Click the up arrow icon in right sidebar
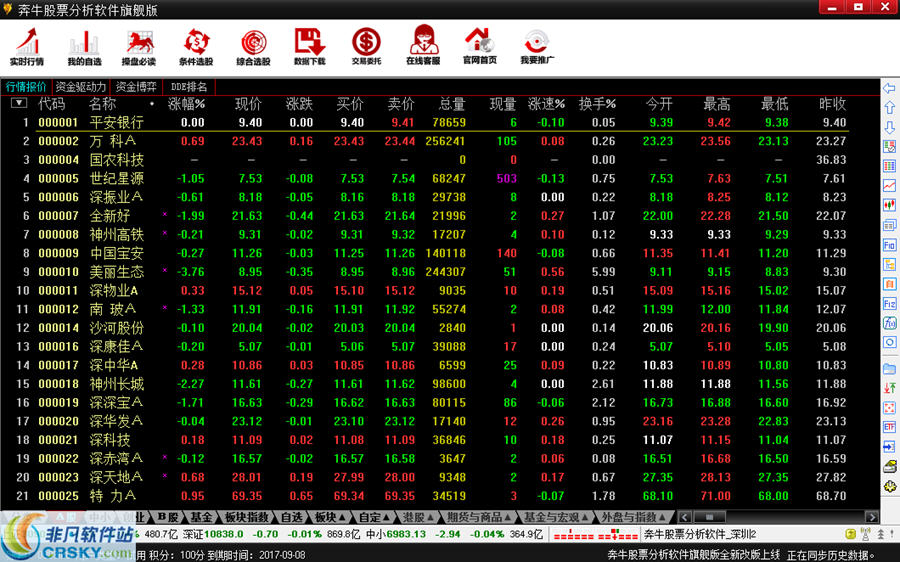The height and width of the screenshot is (562, 900). 889,108
